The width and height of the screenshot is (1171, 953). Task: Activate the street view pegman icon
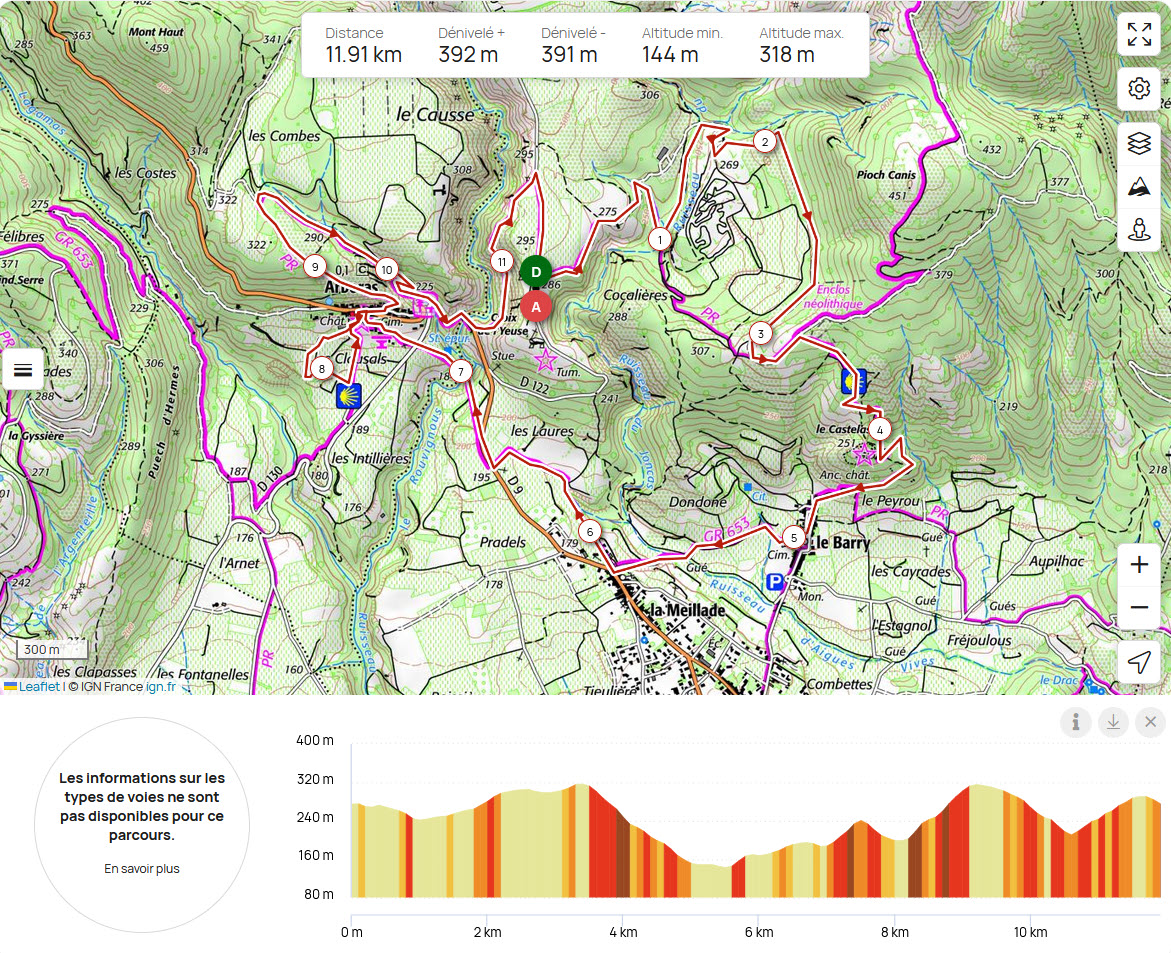[1138, 230]
